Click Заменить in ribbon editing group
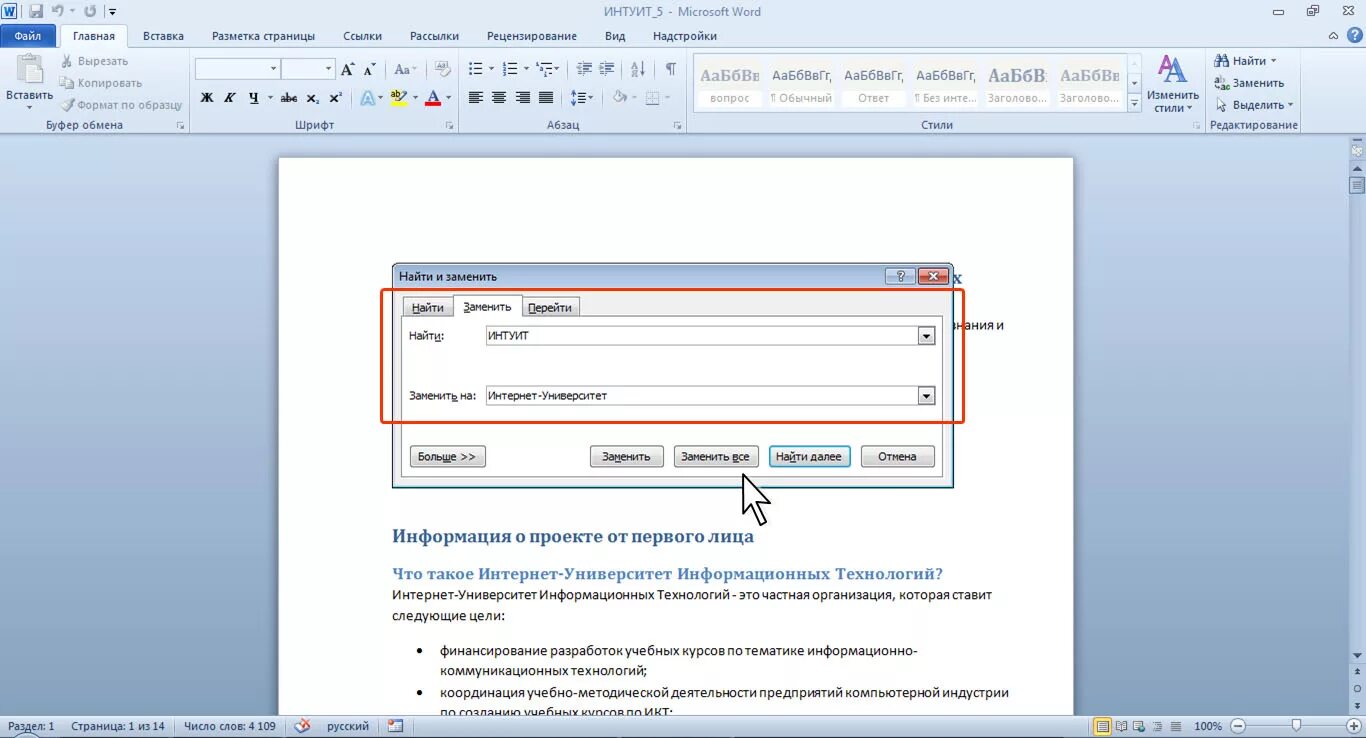 click(1249, 83)
